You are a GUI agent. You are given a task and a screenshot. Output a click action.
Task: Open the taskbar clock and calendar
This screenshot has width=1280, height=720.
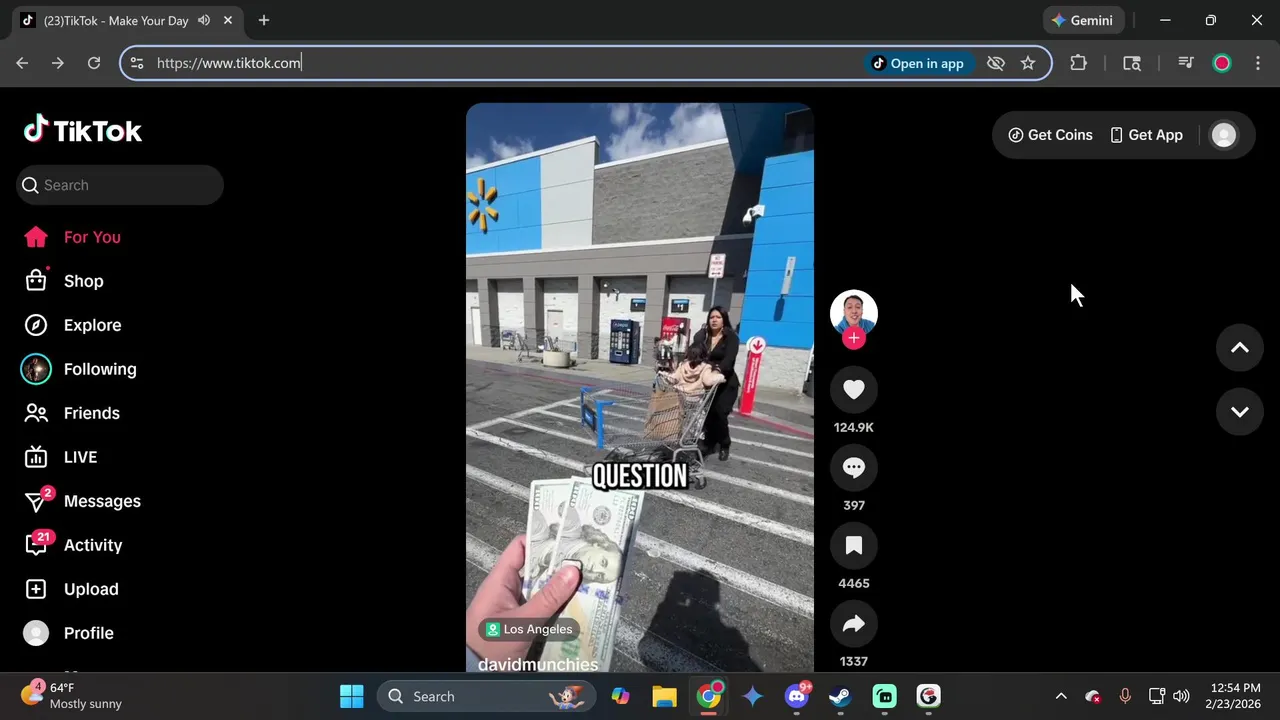(x=1235, y=696)
